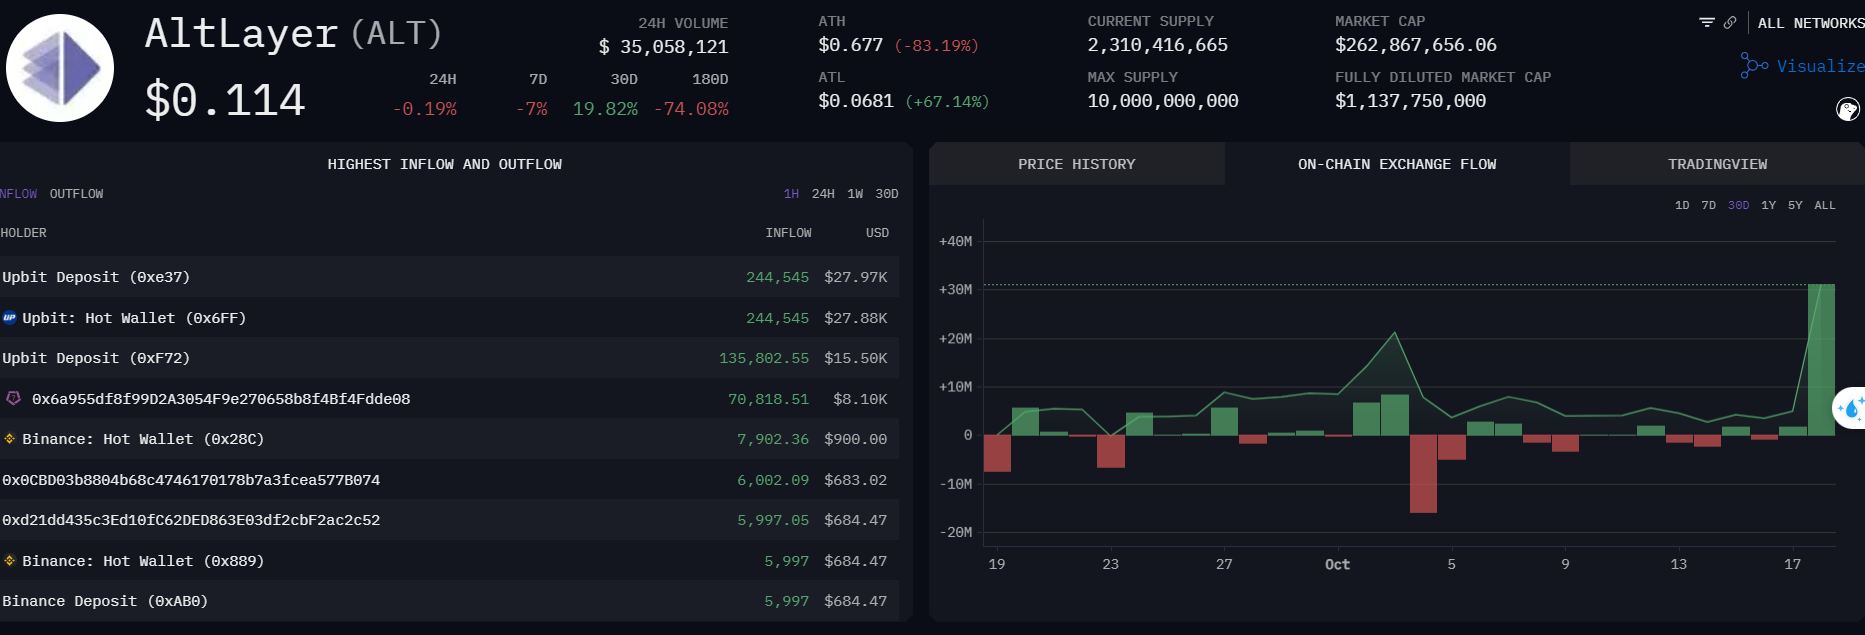Click the AltLayer token logo
The width and height of the screenshot is (1865, 635).
(60, 68)
